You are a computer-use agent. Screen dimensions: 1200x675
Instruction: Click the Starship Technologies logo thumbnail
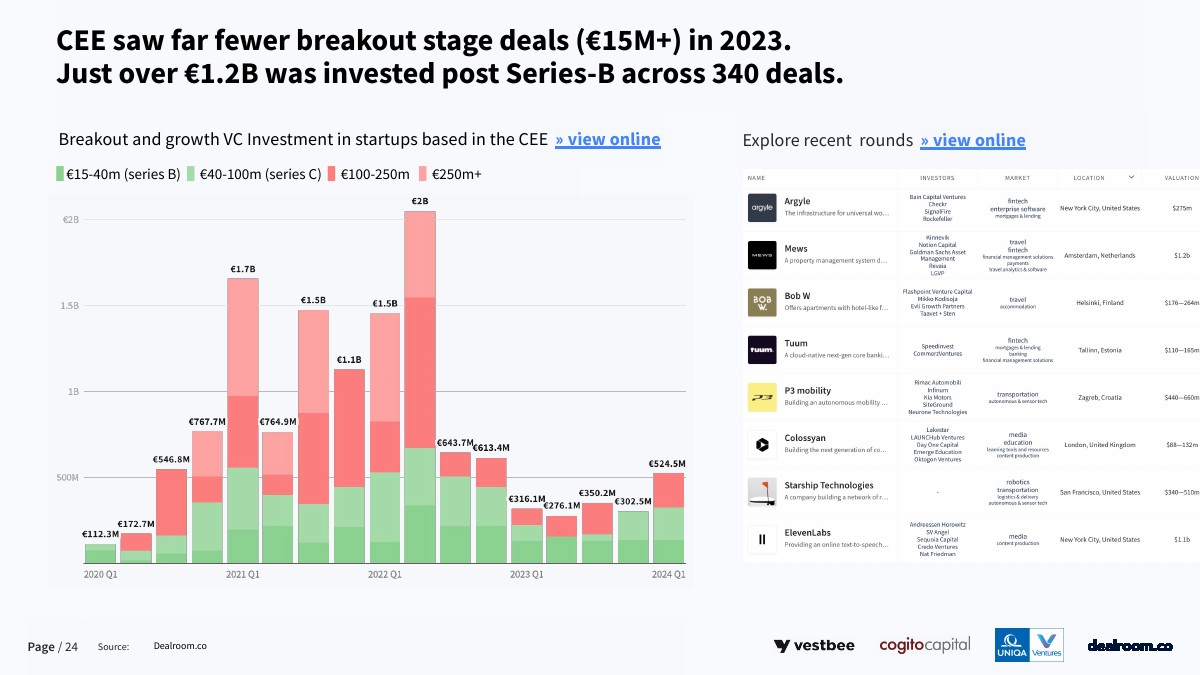pos(762,492)
